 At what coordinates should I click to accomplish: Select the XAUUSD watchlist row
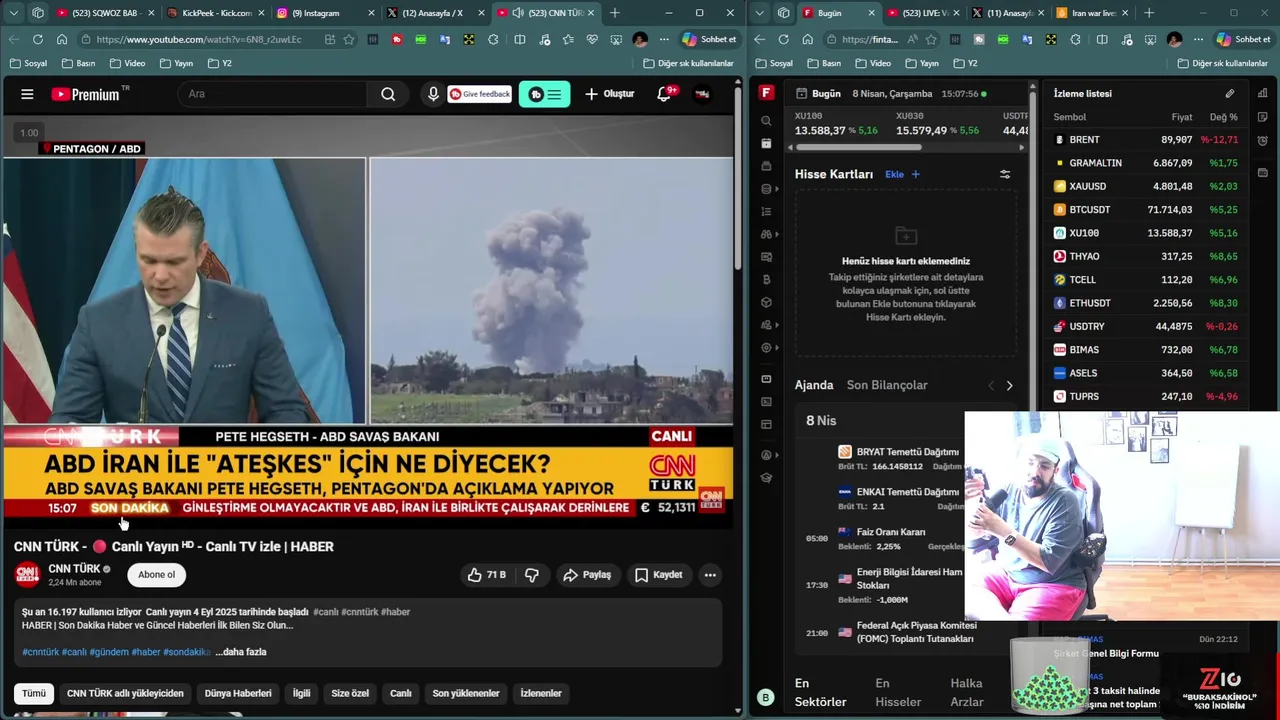tap(1145, 186)
